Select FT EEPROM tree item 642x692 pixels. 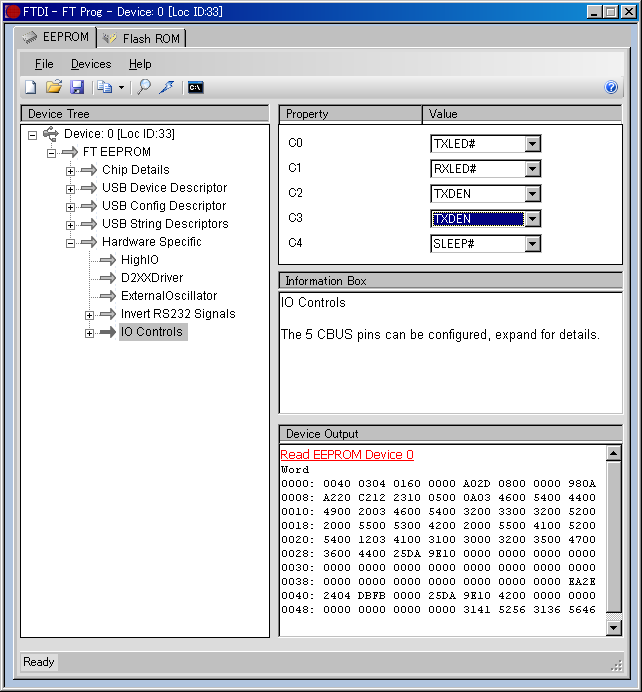pyautogui.click(x=117, y=152)
